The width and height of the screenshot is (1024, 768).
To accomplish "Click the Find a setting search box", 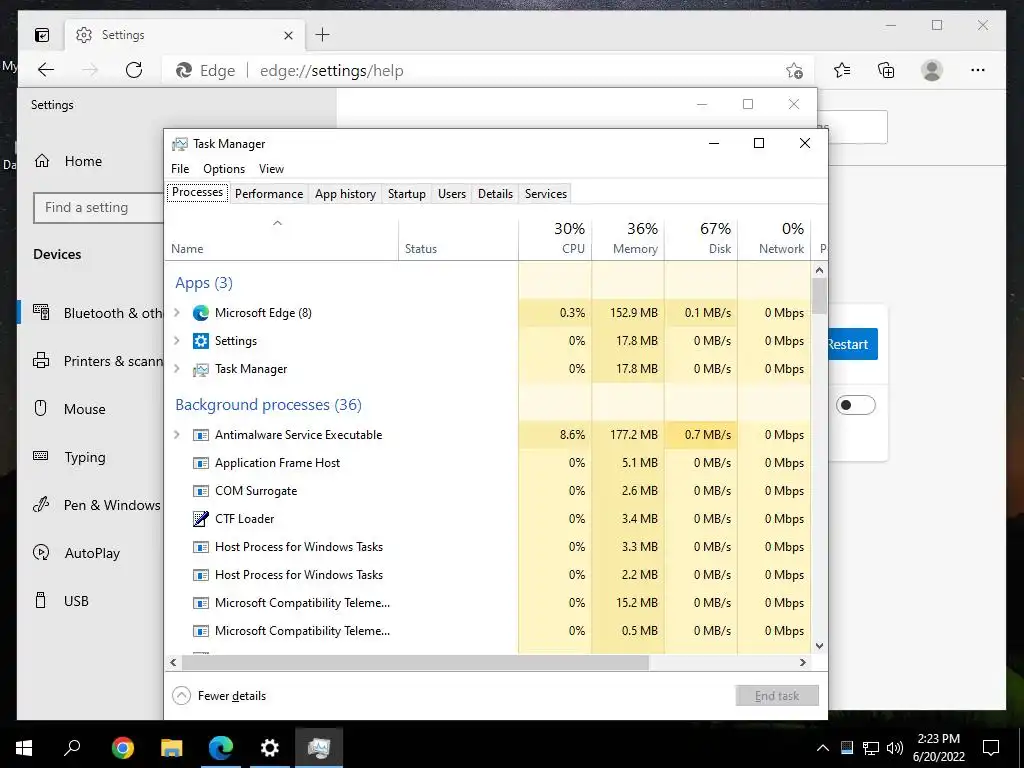I will click(x=99, y=208).
